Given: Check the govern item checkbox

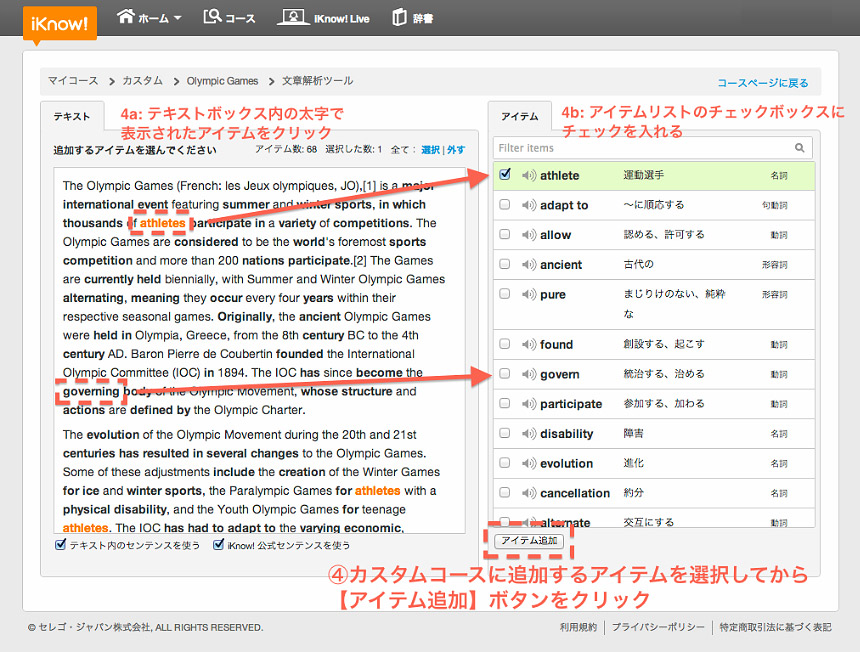Looking at the screenshot, I should point(505,373).
